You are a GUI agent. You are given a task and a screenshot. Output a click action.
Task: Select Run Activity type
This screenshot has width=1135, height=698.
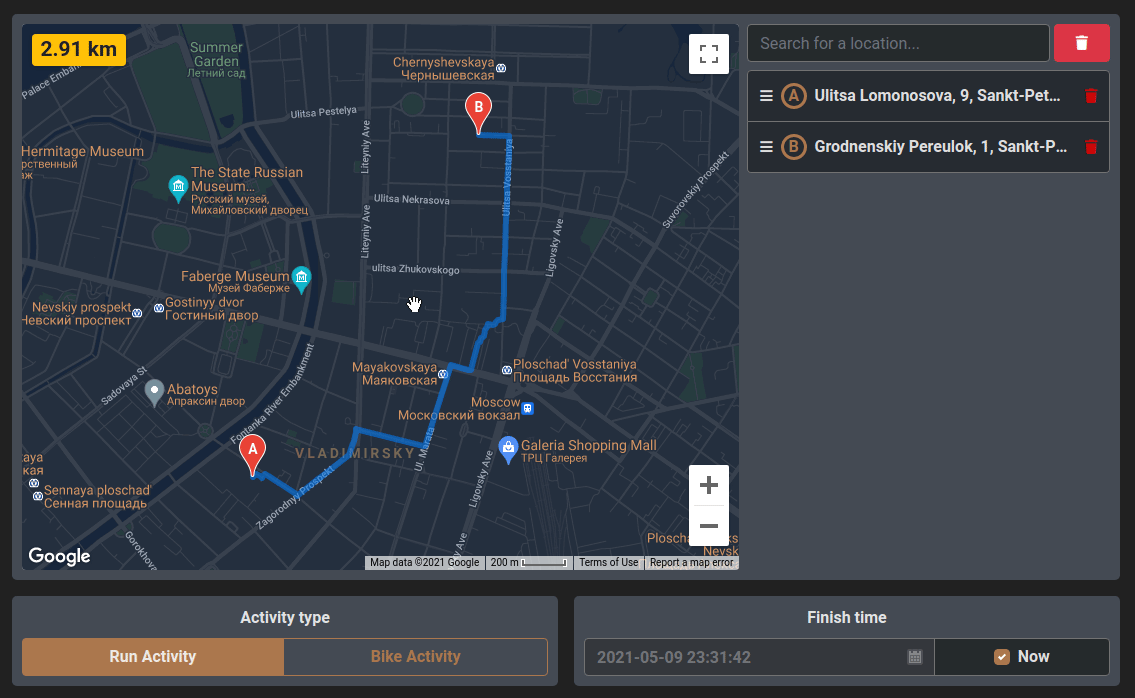click(x=153, y=657)
